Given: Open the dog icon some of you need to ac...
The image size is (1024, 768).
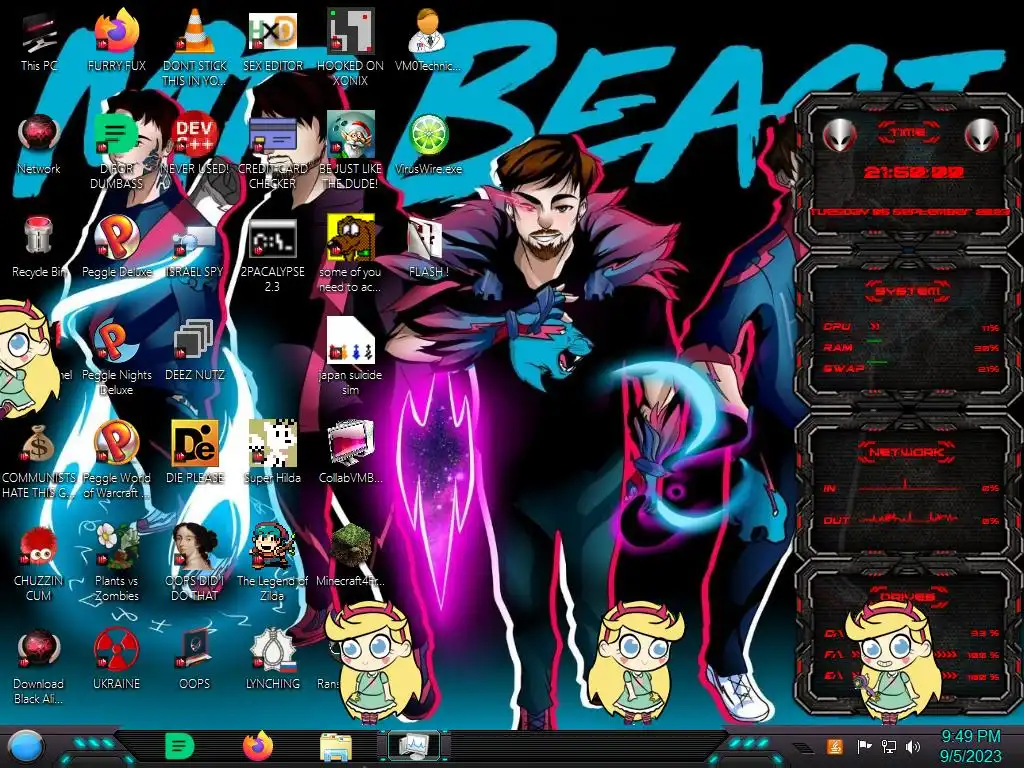Looking at the screenshot, I should pyautogui.click(x=351, y=255).
